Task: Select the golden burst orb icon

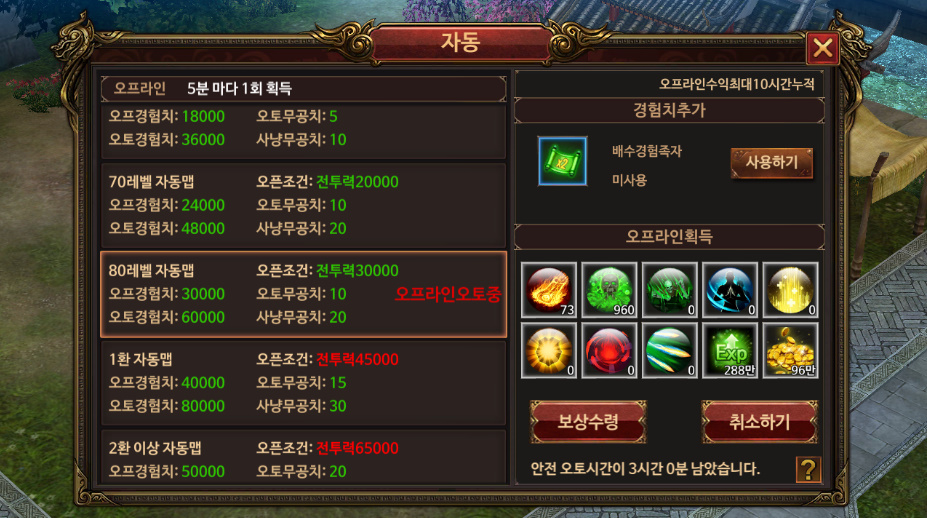Action: click(549, 351)
